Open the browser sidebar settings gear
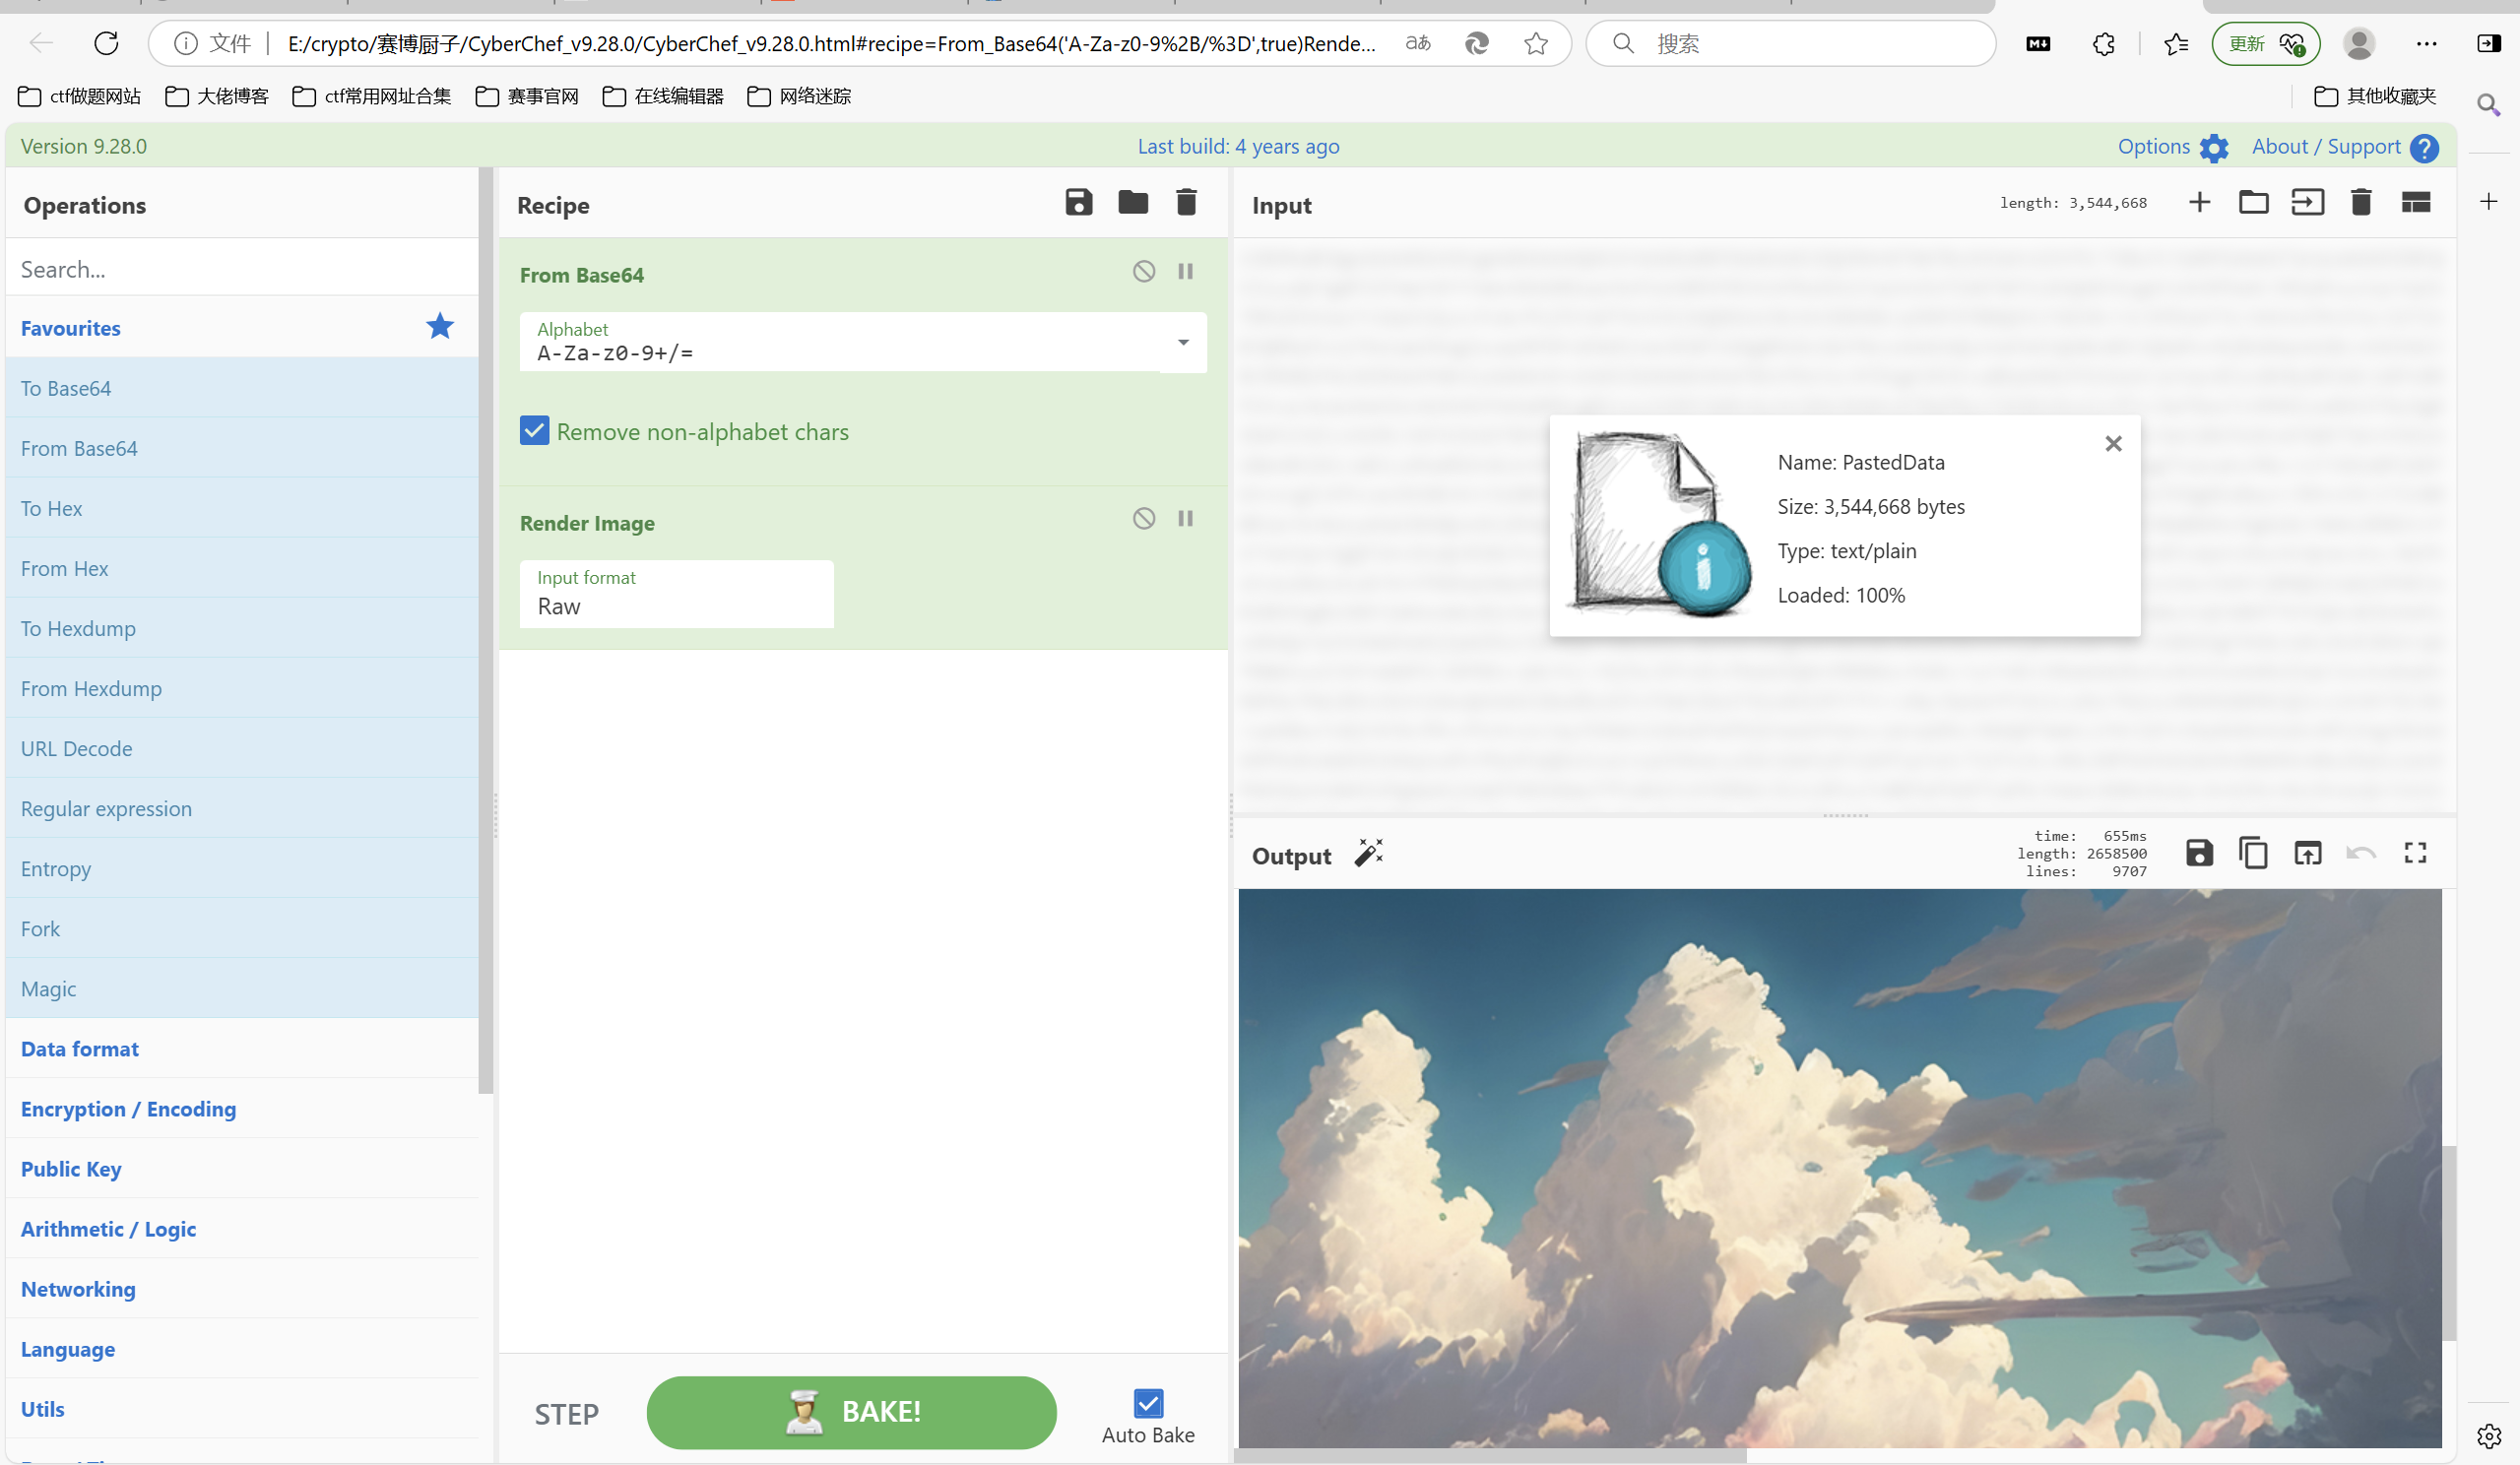 pyautogui.click(x=2488, y=1435)
